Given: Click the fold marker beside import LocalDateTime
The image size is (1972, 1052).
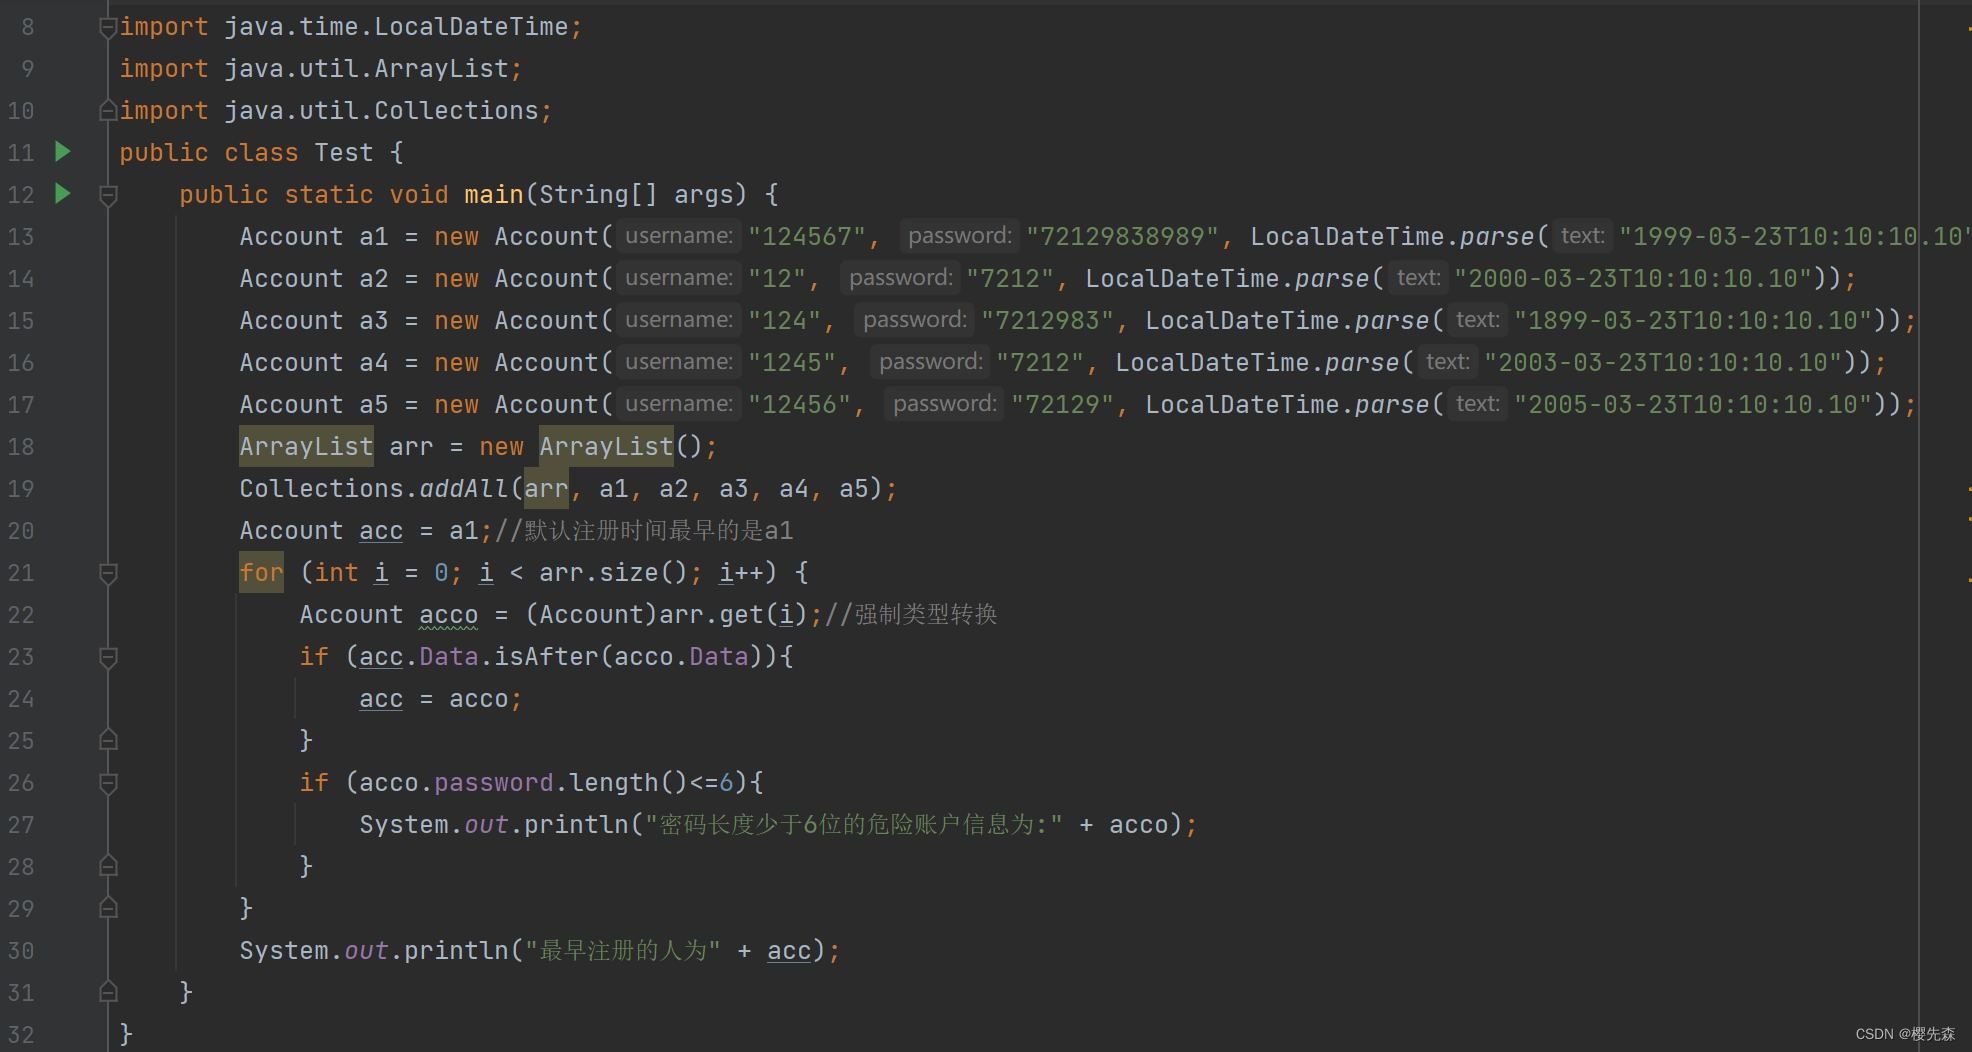Looking at the screenshot, I should pos(108,26).
